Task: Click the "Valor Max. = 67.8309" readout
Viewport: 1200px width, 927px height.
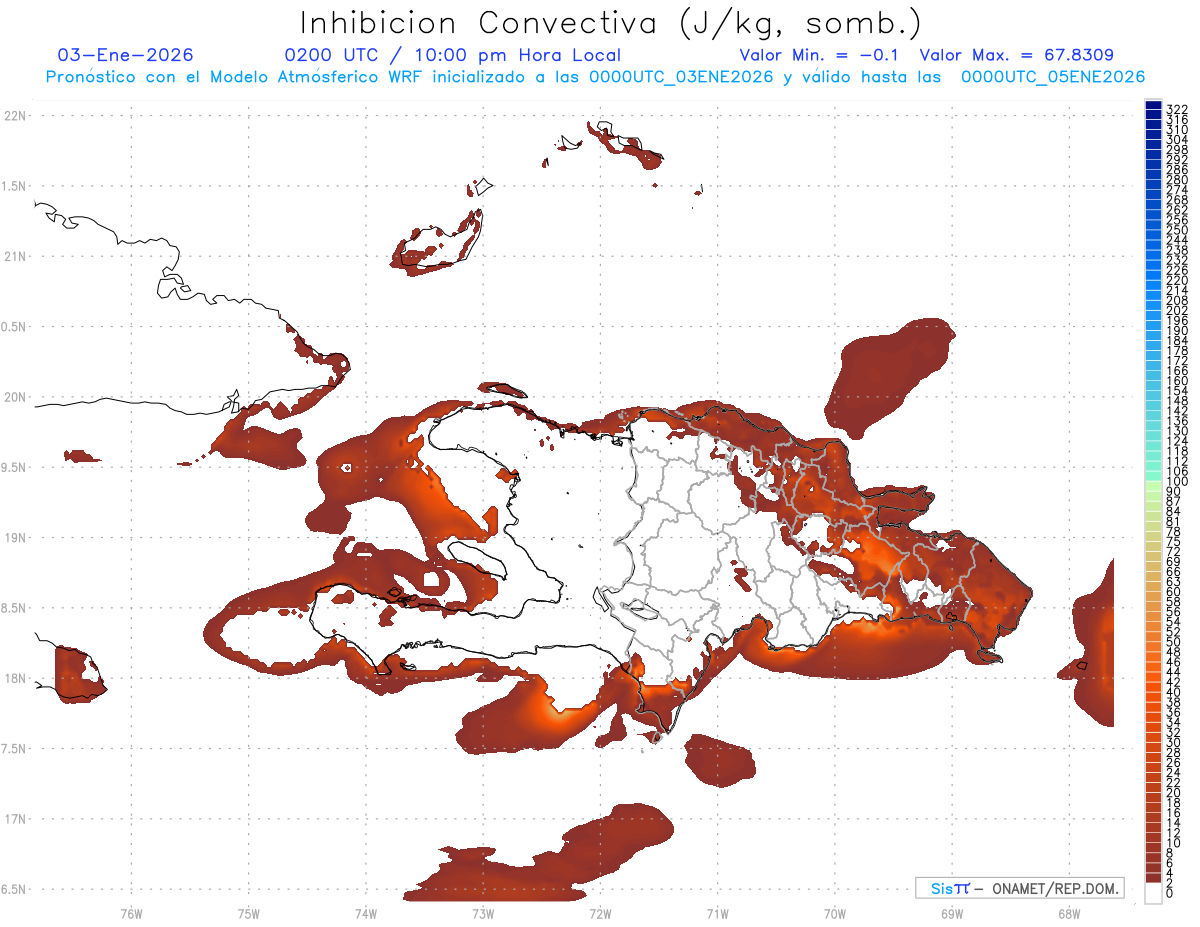Action: 1016,55
